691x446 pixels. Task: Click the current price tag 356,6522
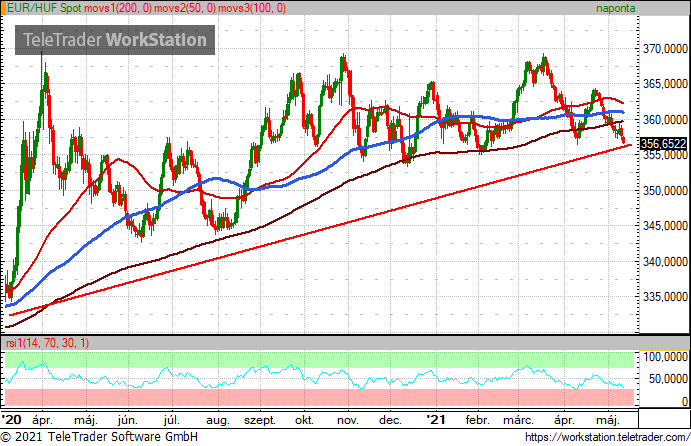(x=663, y=144)
